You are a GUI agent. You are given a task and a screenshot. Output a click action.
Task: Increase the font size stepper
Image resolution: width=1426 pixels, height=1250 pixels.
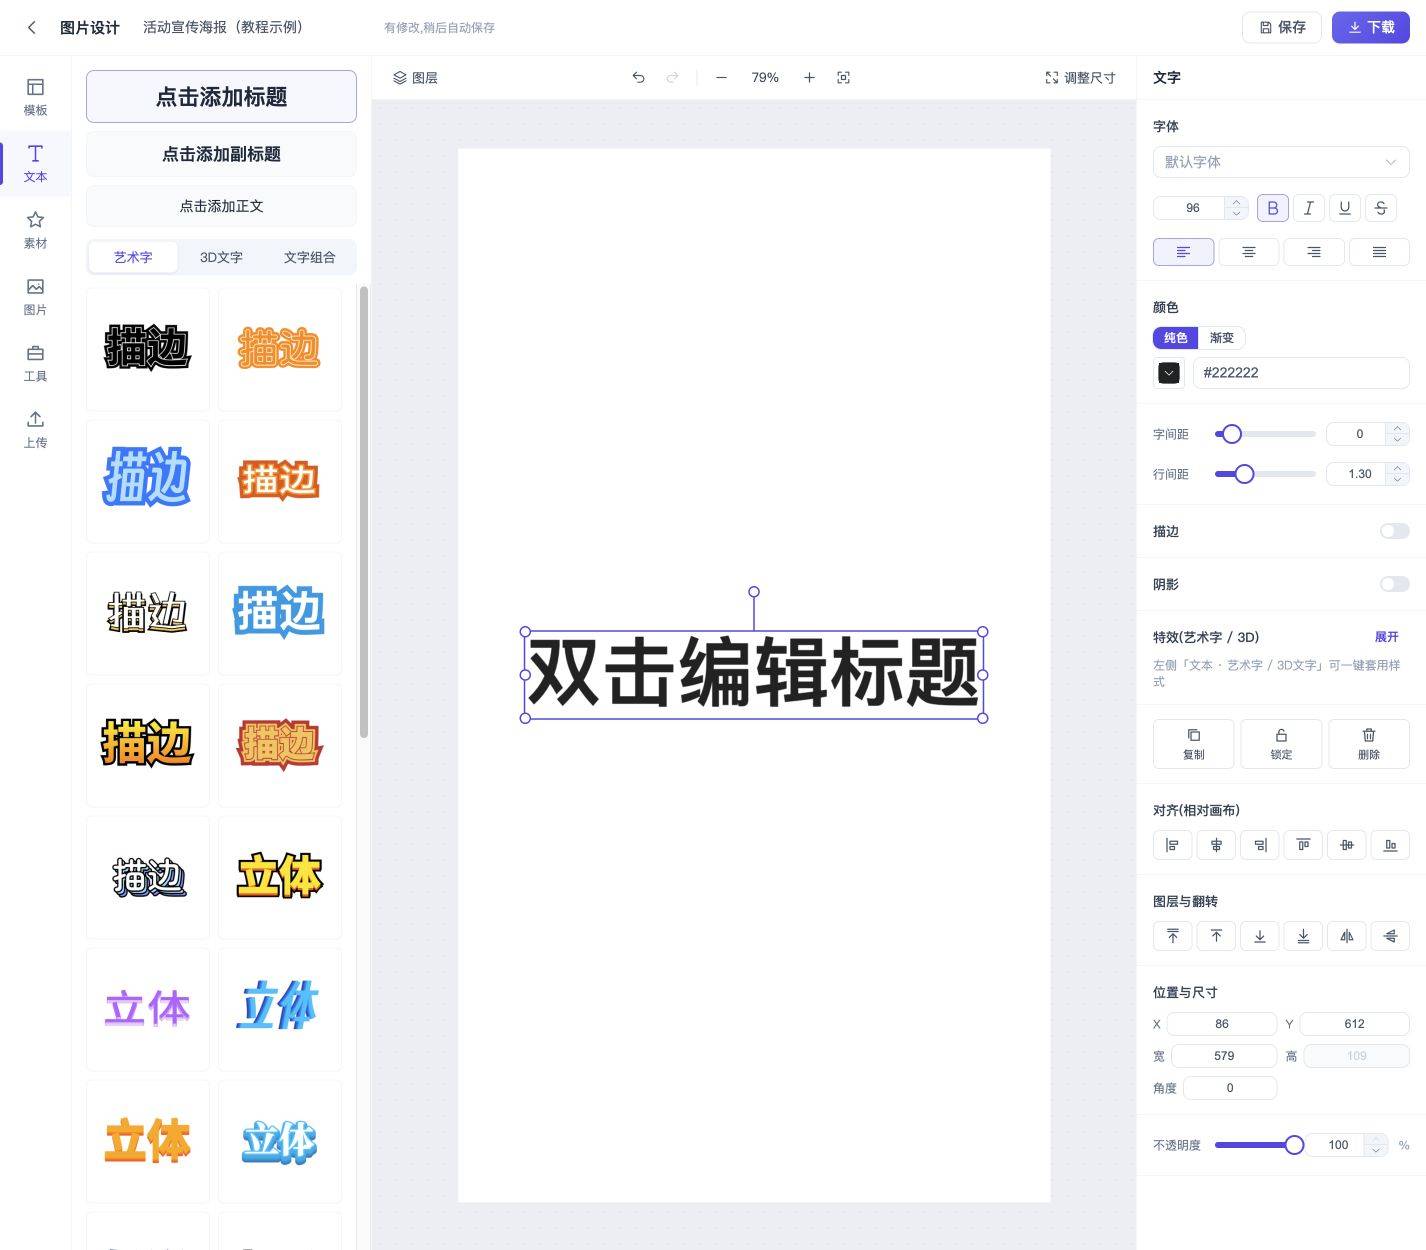pos(1237,202)
